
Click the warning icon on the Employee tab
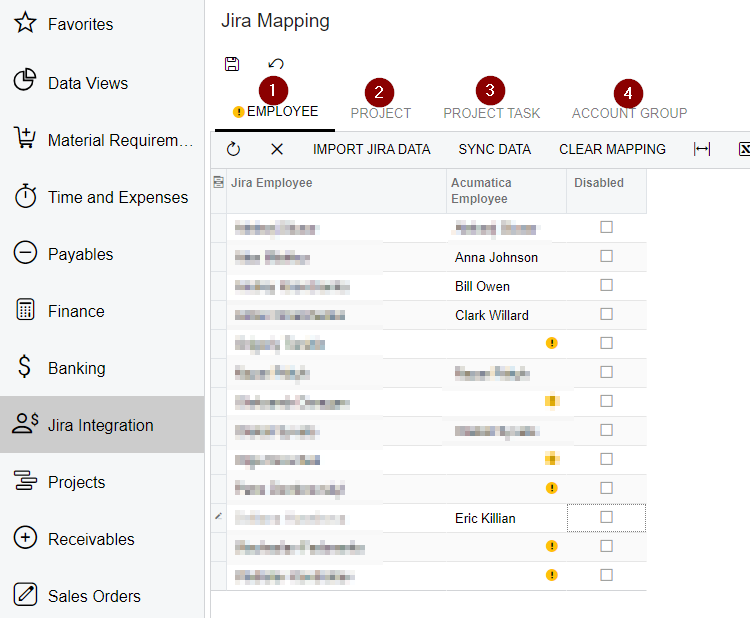238,112
